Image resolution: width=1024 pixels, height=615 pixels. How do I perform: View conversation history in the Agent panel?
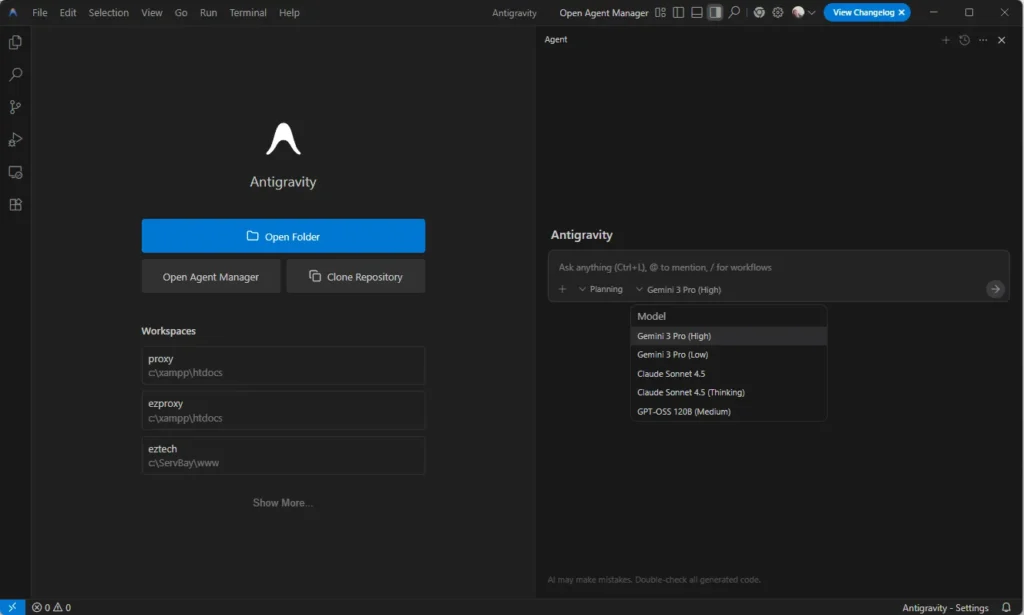pyautogui.click(x=962, y=40)
